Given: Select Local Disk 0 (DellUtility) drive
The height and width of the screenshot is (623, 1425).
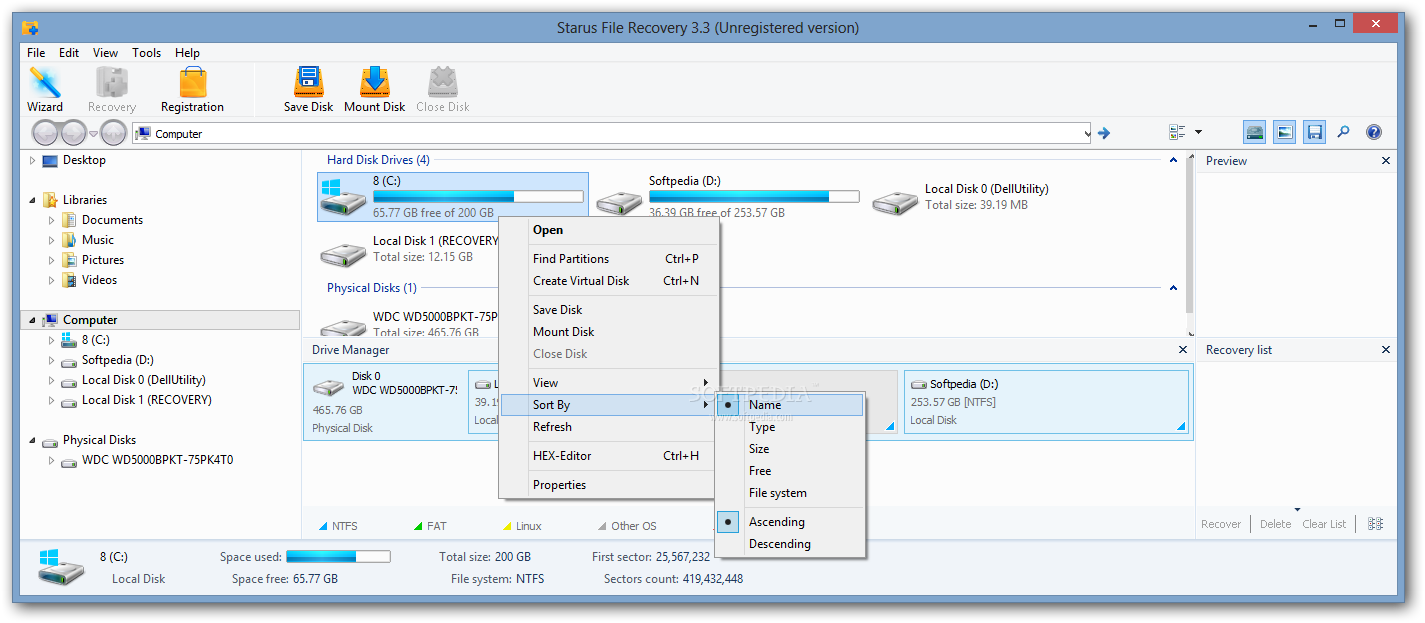Looking at the screenshot, I should [x=963, y=197].
